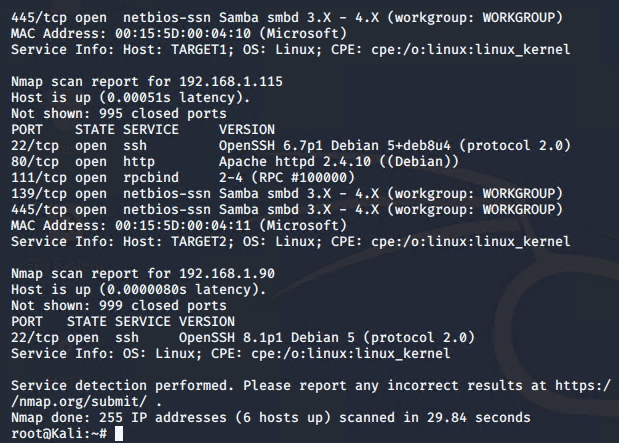
Task: Click MAC address 00:15:5D:00:04:10
Action: tap(183, 34)
